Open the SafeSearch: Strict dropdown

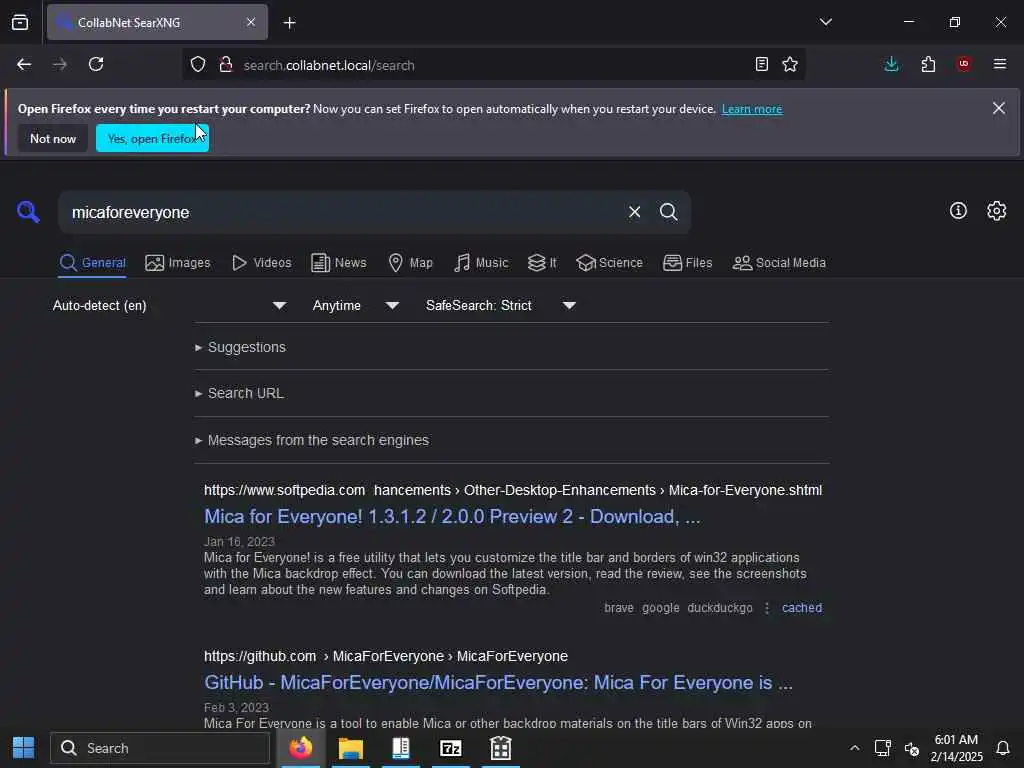coord(501,305)
